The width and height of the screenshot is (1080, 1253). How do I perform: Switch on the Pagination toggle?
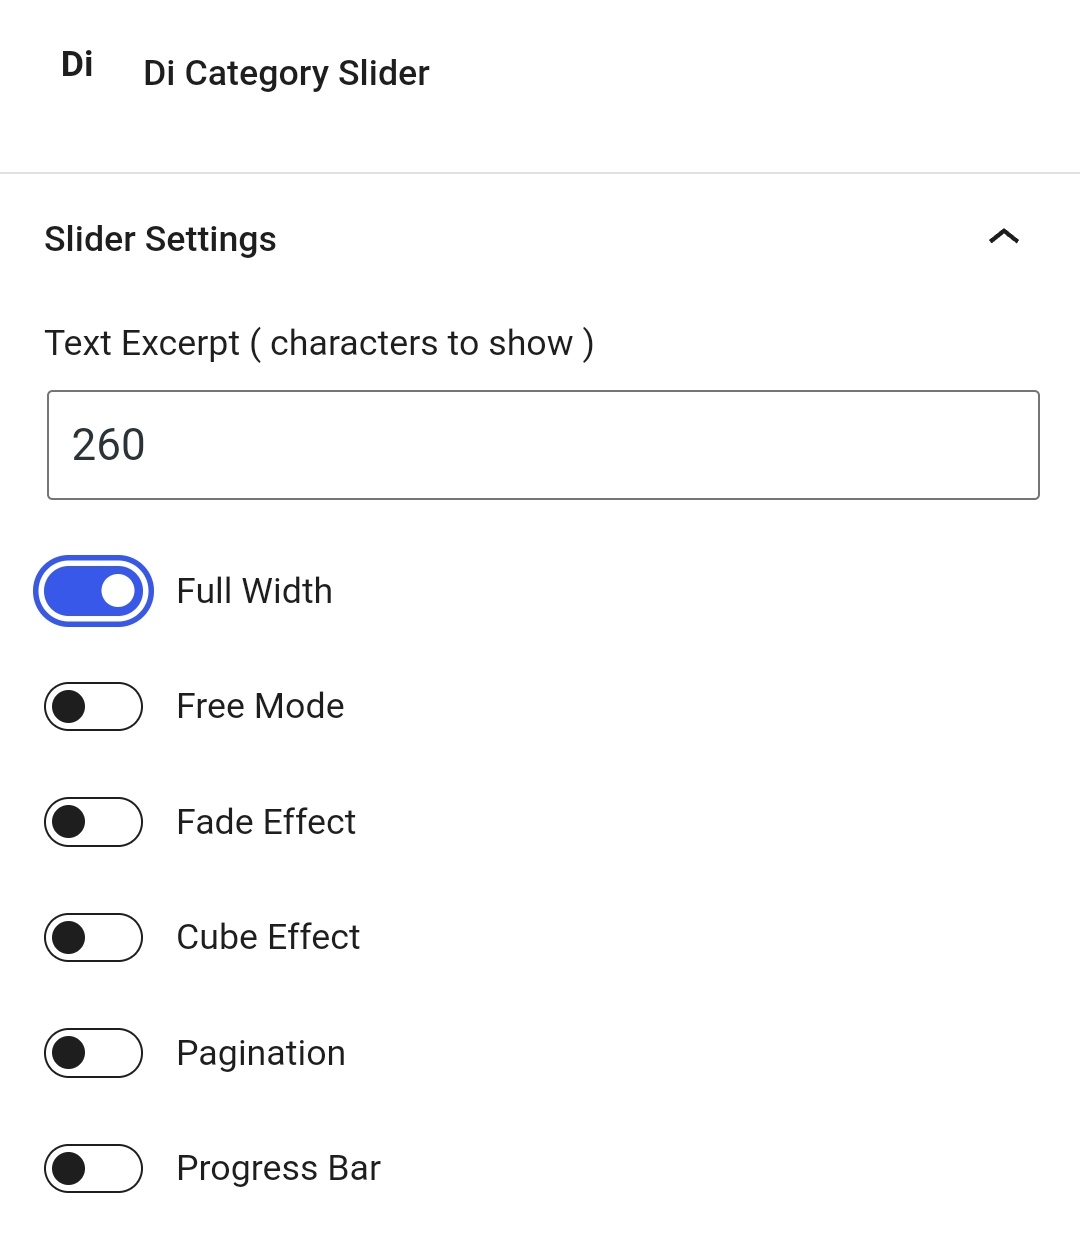[93, 1053]
